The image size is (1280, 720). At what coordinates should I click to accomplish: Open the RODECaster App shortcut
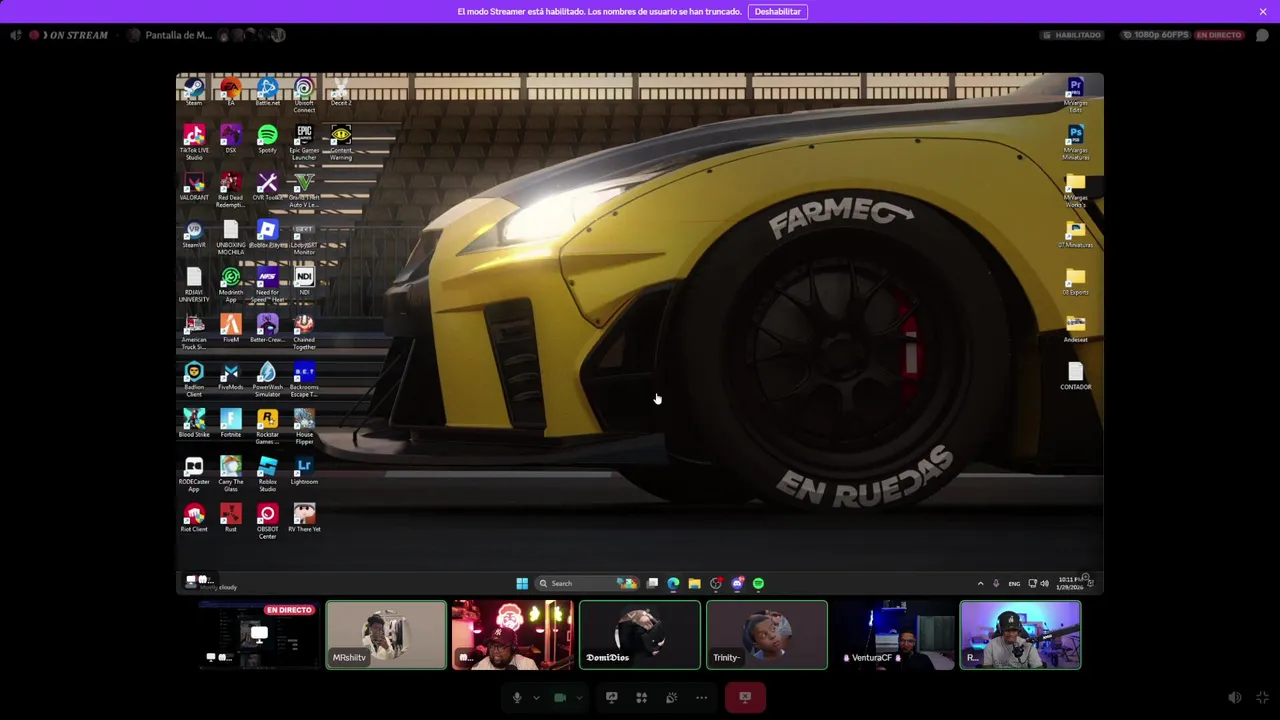tap(194, 474)
